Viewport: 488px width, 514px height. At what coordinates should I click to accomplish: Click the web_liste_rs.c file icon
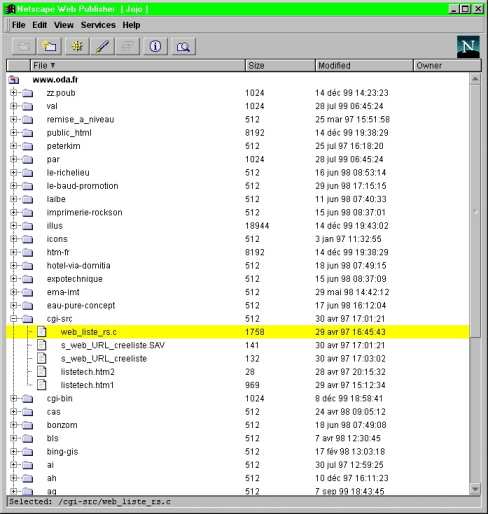pyautogui.click(x=42, y=332)
